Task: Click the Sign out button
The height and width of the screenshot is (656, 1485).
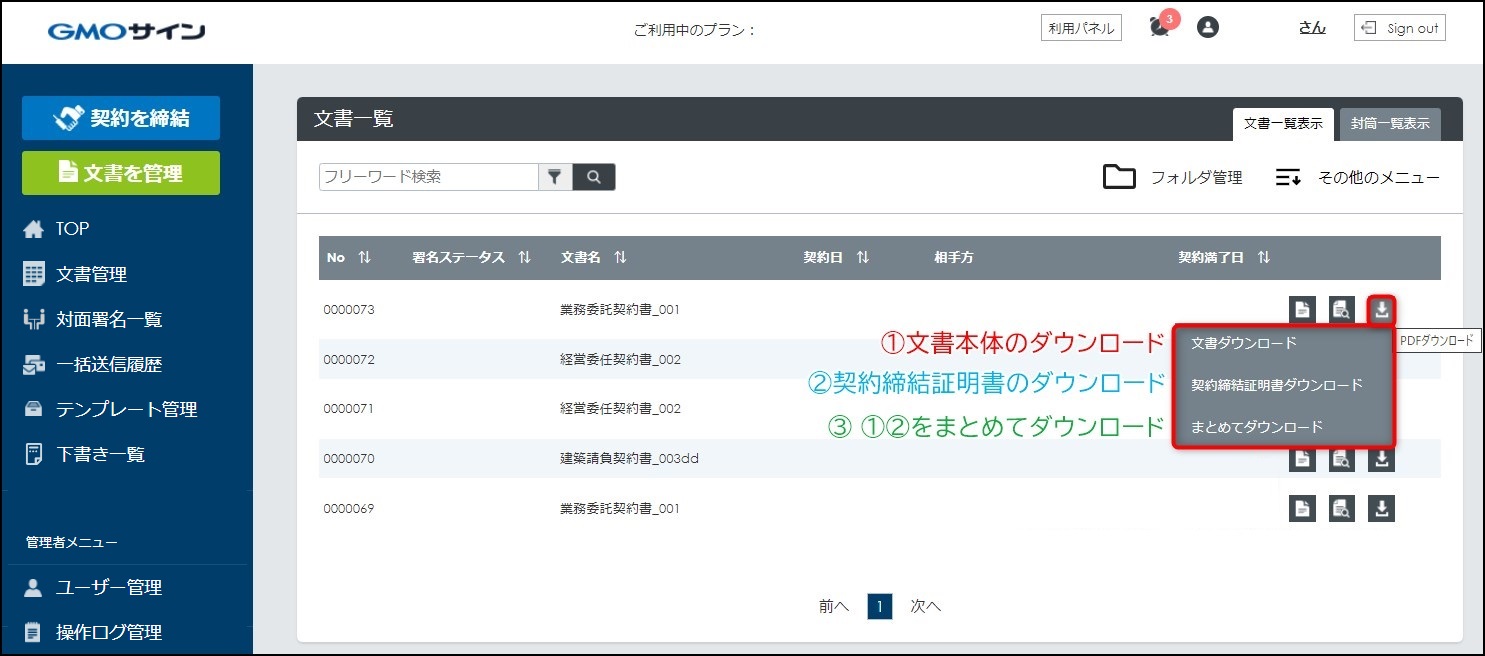Action: click(x=1399, y=28)
